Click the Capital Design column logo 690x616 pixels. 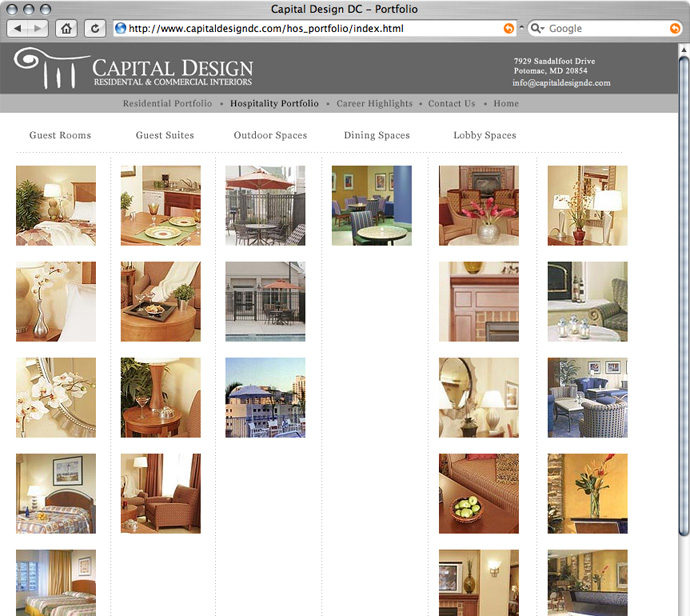click(x=133, y=68)
